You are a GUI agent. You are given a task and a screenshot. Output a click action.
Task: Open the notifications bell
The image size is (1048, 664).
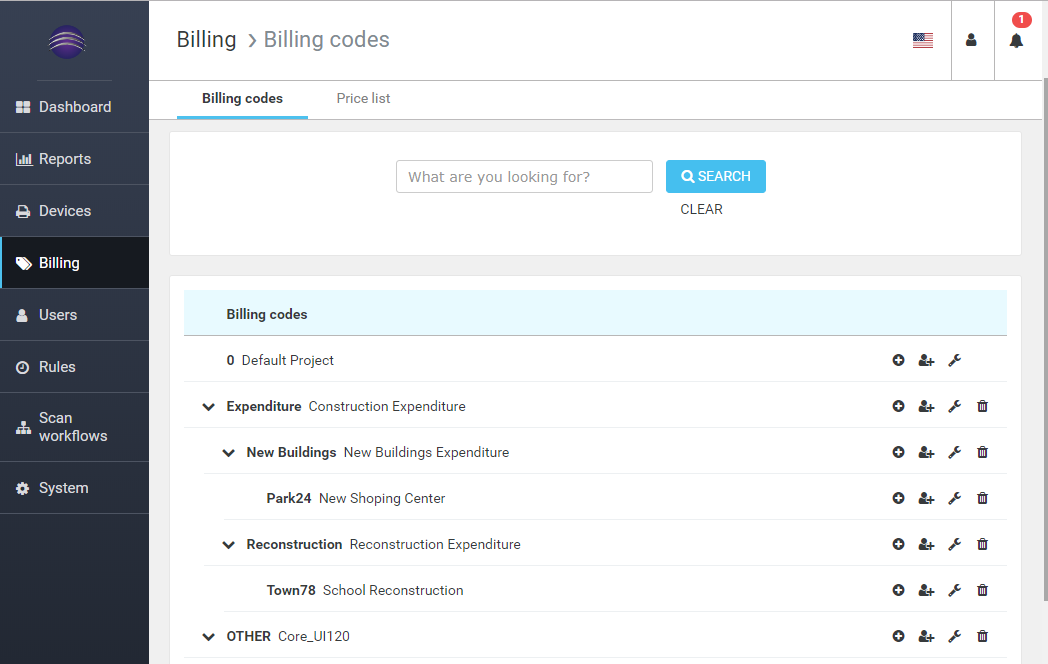coord(1017,41)
